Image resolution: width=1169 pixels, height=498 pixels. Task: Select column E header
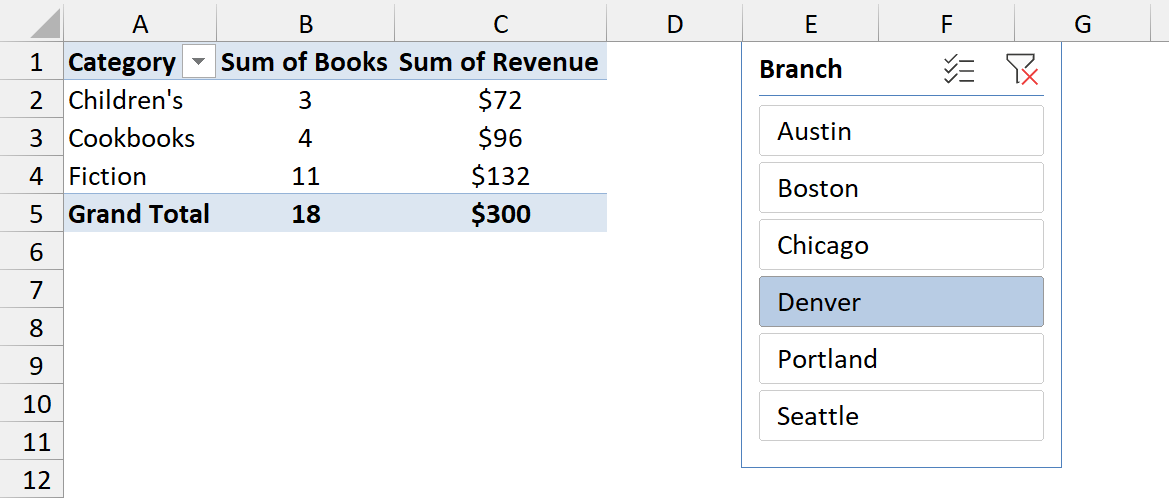point(810,25)
